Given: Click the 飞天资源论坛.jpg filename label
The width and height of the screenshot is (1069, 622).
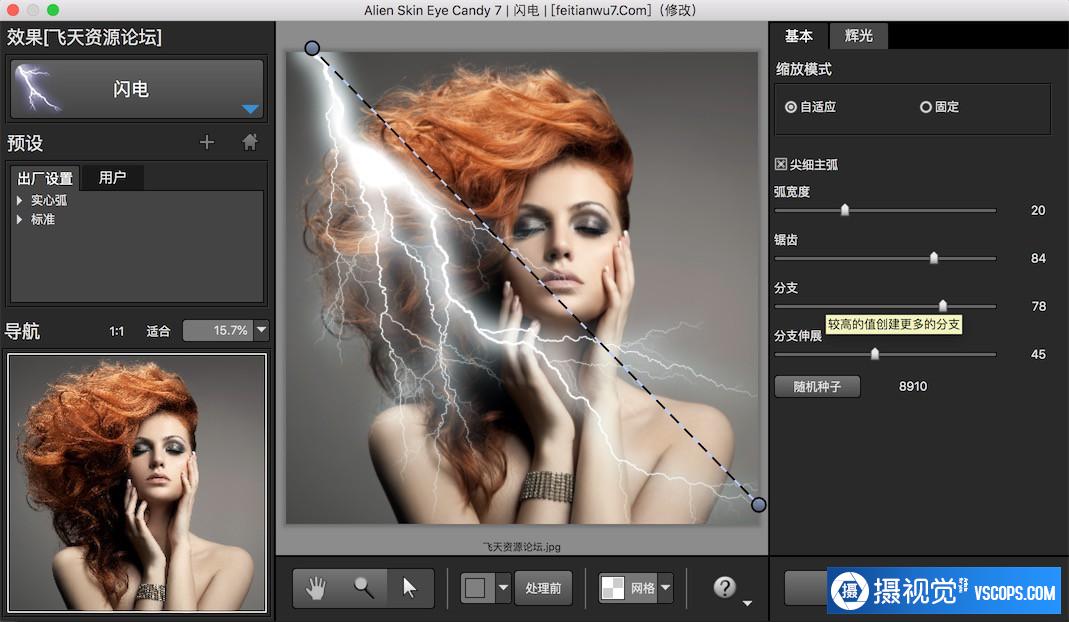Looking at the screenshot, I should (522, 546).
